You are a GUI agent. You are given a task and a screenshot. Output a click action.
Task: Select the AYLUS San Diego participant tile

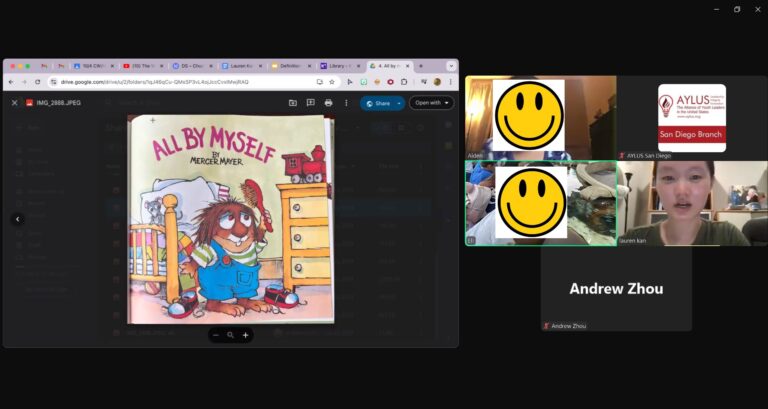pyautogui.click(x=692, y=118)
